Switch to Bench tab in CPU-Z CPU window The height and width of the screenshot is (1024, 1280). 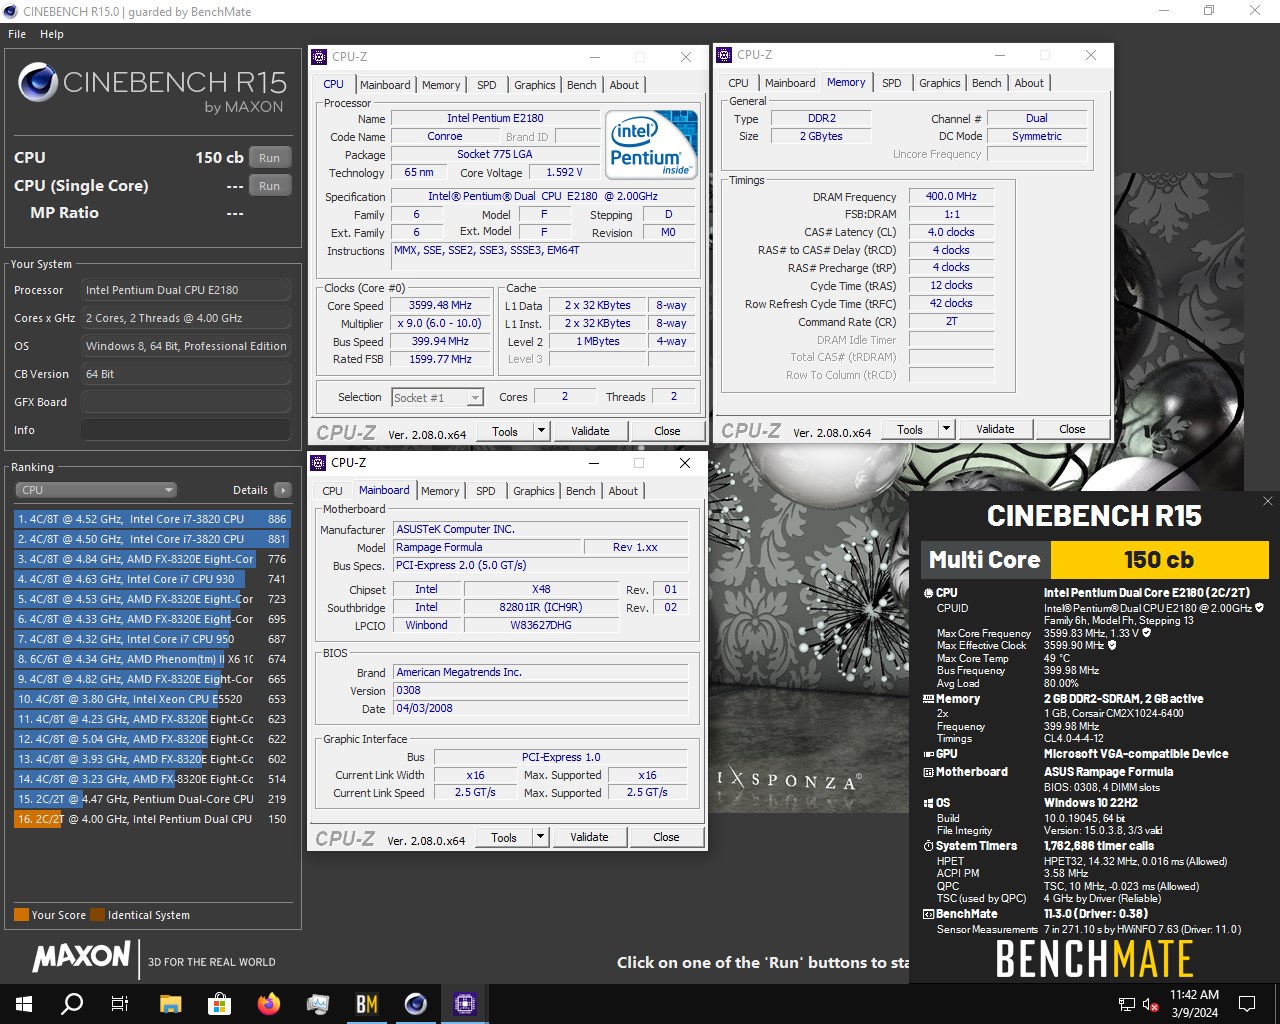pyautogui.click(x=582, y=85)
